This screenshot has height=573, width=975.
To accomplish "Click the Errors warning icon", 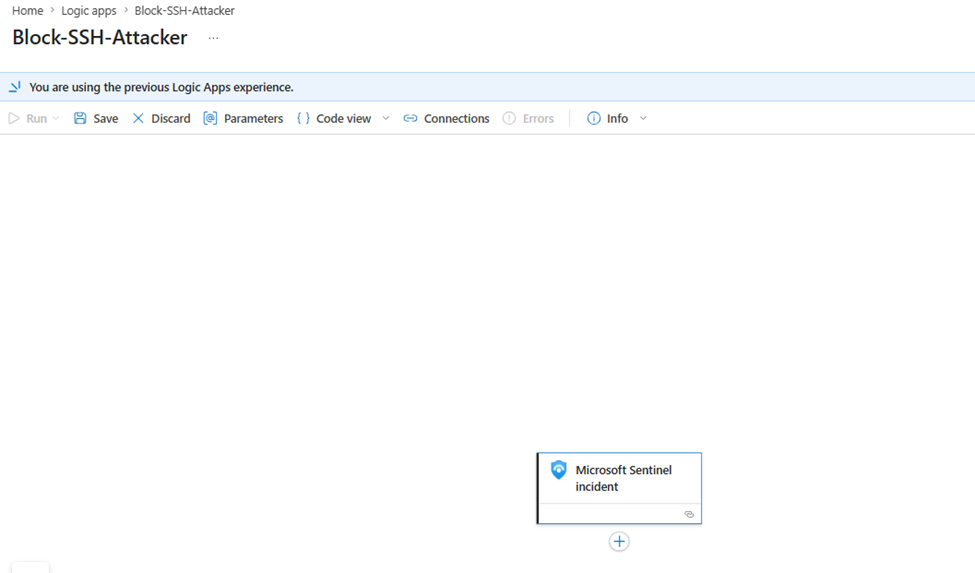I will pyautogui.click(x=509, y=118).
